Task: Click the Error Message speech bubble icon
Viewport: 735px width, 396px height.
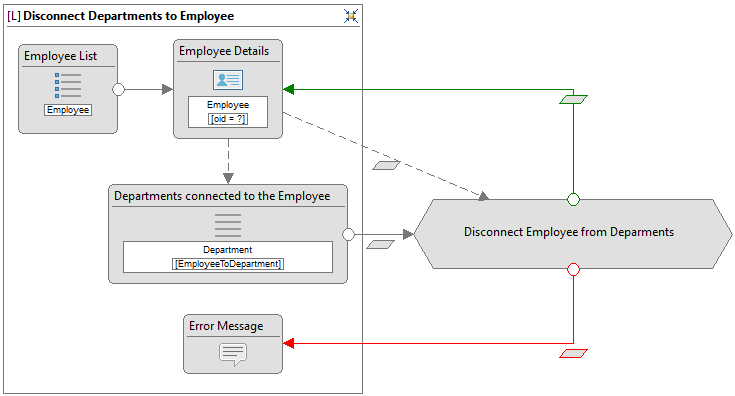Action: pos(233,355)
